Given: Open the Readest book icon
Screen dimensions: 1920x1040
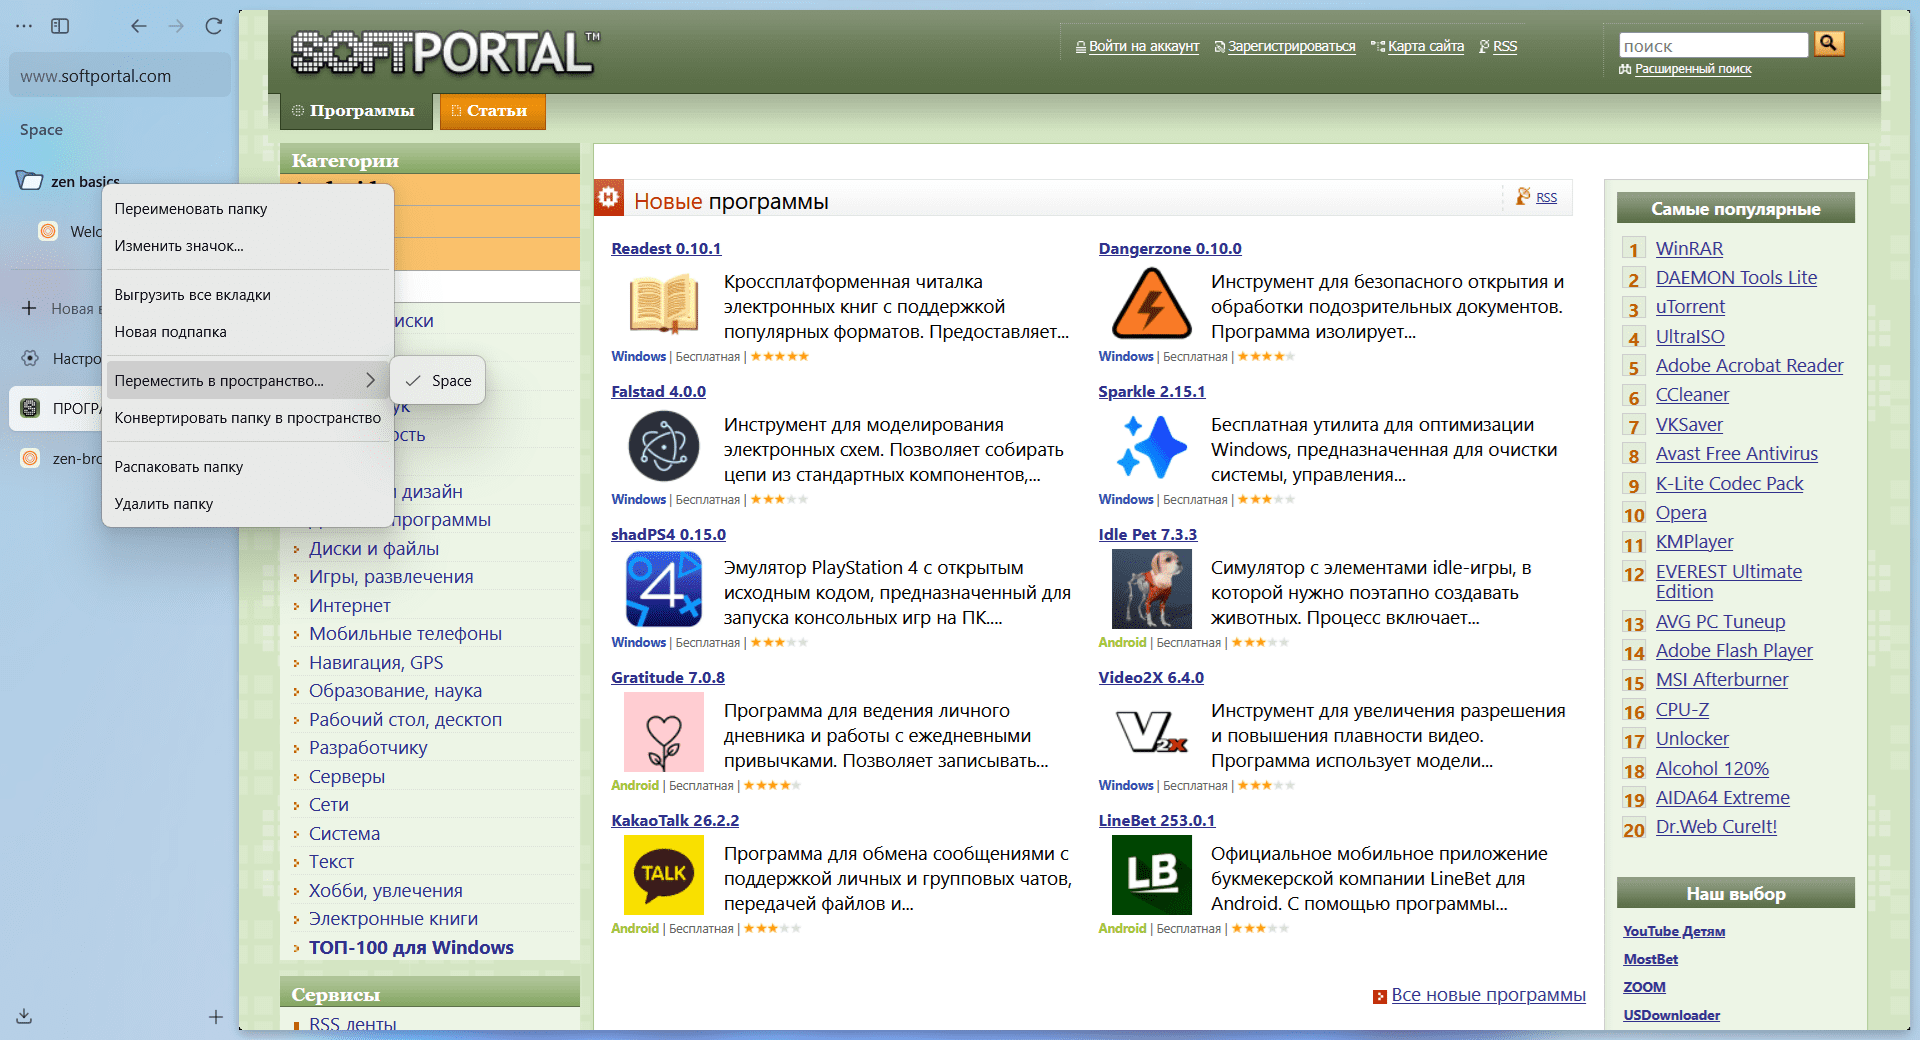Looking at the screenshot, I should pos(664,304).
